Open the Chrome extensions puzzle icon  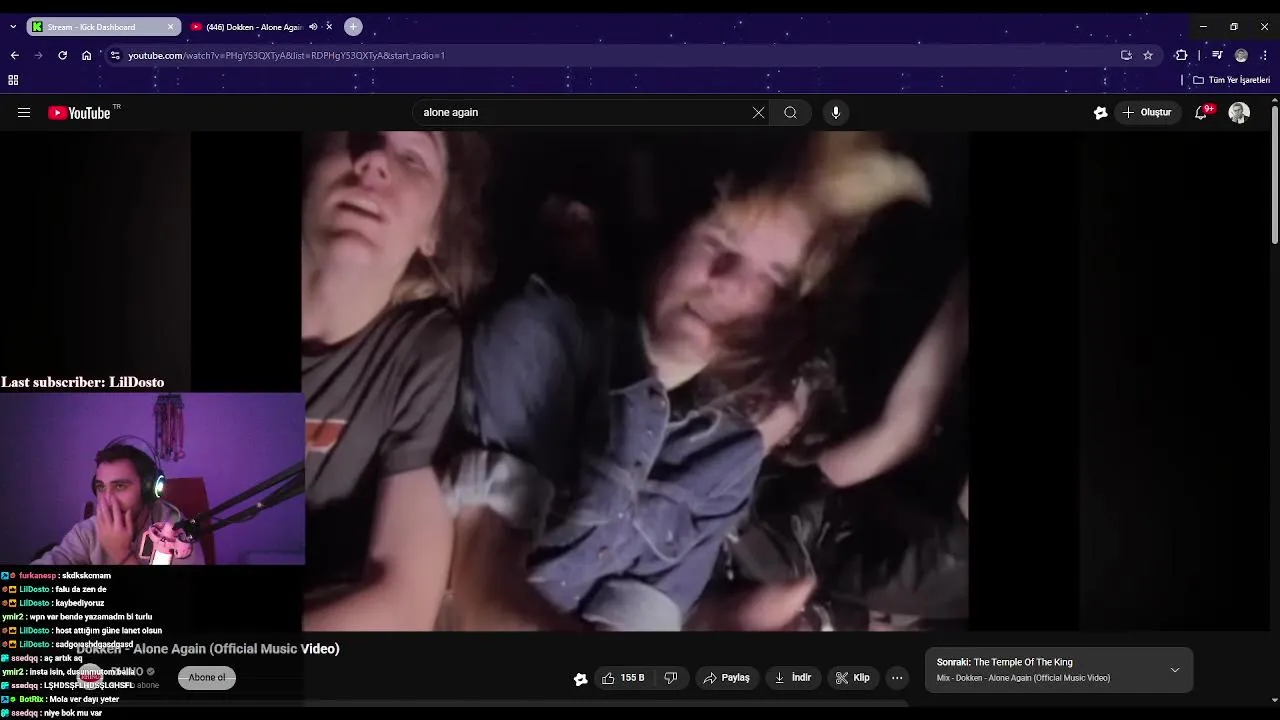click(x=1182, y=55)
